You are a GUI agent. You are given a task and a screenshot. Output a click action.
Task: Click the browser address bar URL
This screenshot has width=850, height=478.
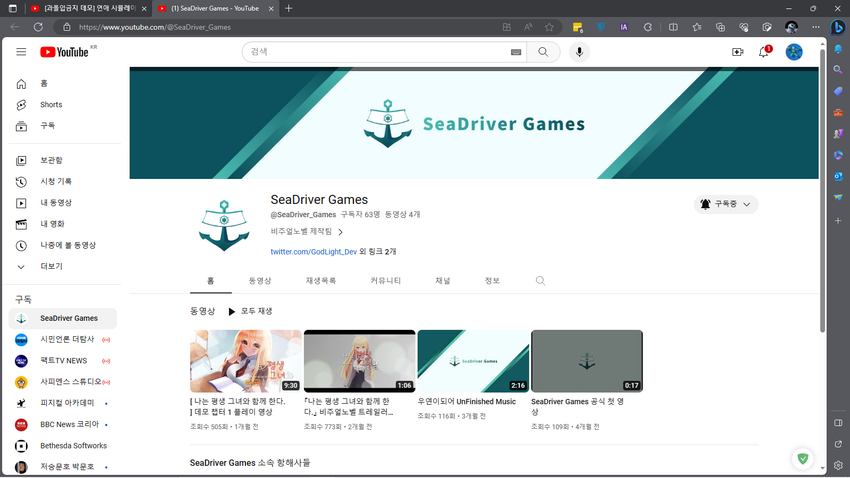point(154,27)
